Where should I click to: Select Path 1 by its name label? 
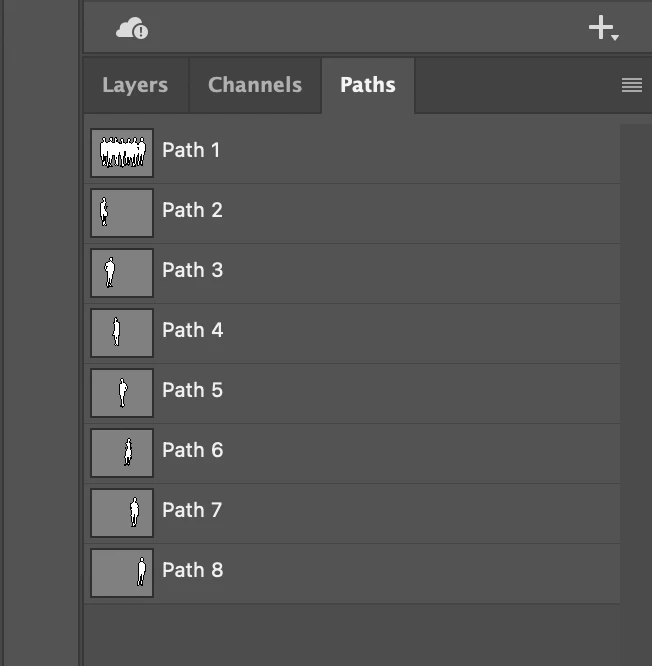click(x=191, y=150)
